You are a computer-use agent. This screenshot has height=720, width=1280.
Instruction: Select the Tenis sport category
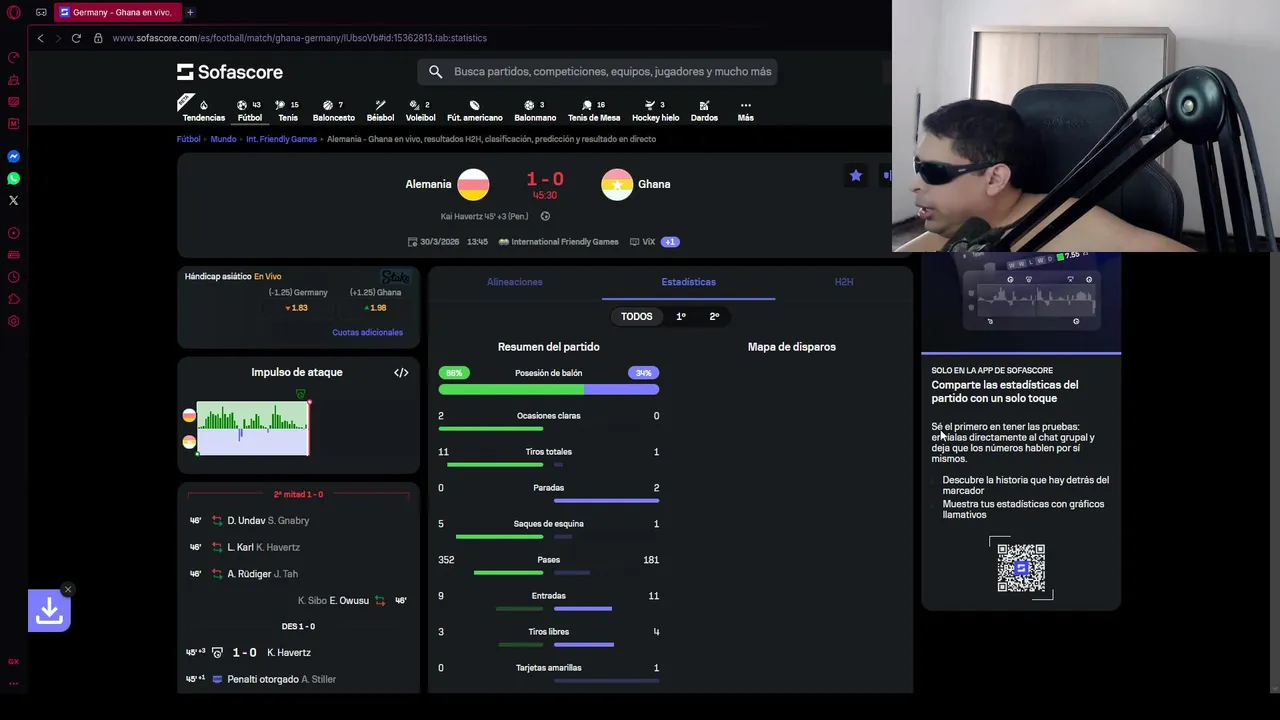click(x=288, y=111)
